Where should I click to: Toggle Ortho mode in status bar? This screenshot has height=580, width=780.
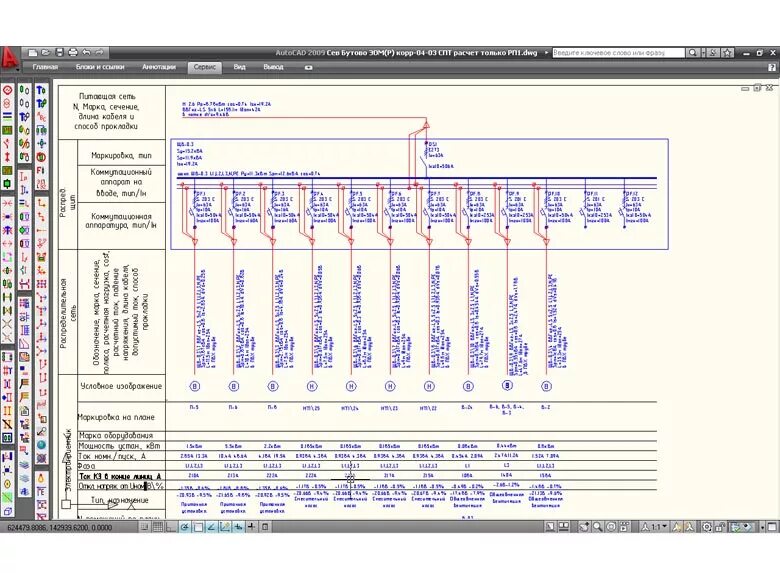[x=171, y=527]
